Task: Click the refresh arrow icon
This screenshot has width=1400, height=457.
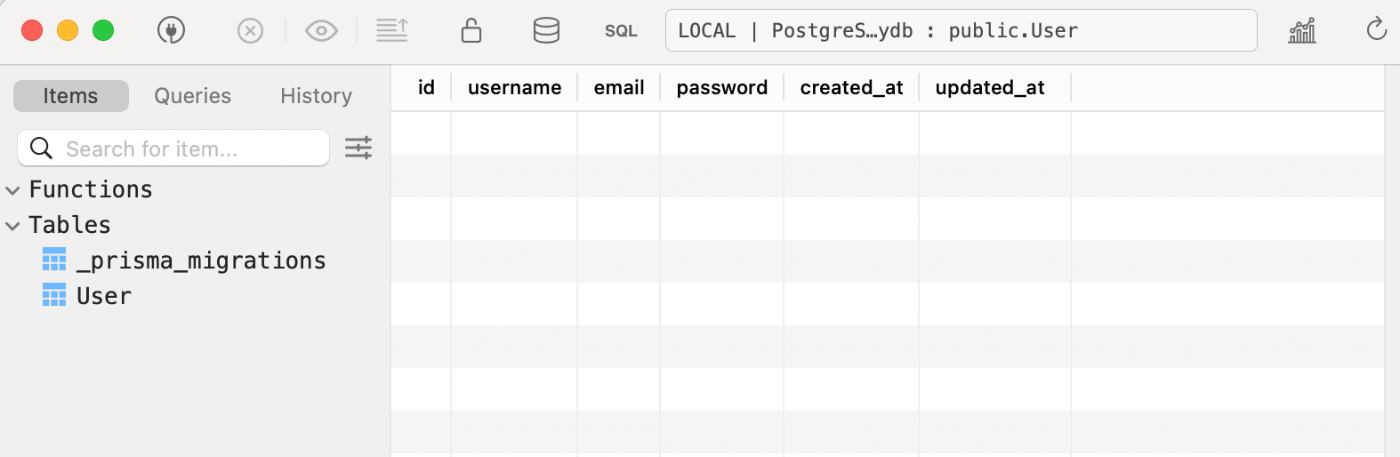Action: [x=1376, y=31]
